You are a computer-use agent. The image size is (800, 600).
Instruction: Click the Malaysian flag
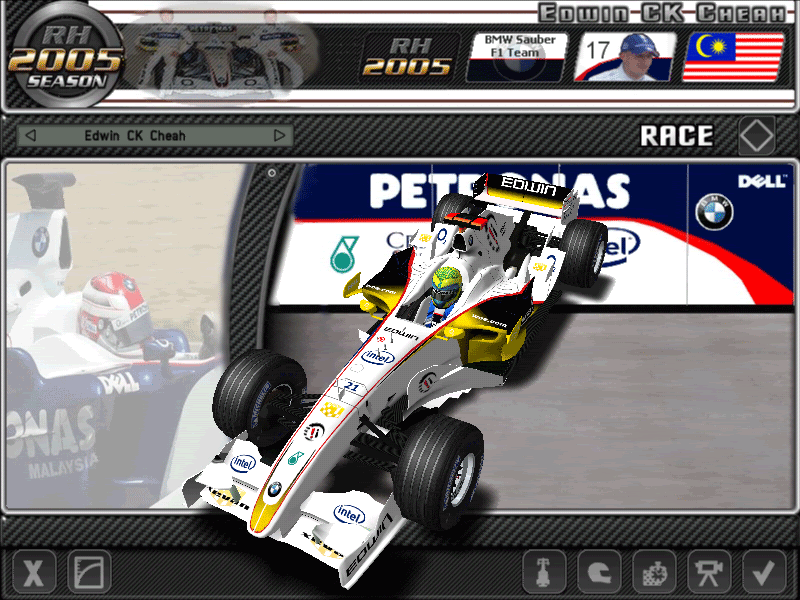[733, 56]
